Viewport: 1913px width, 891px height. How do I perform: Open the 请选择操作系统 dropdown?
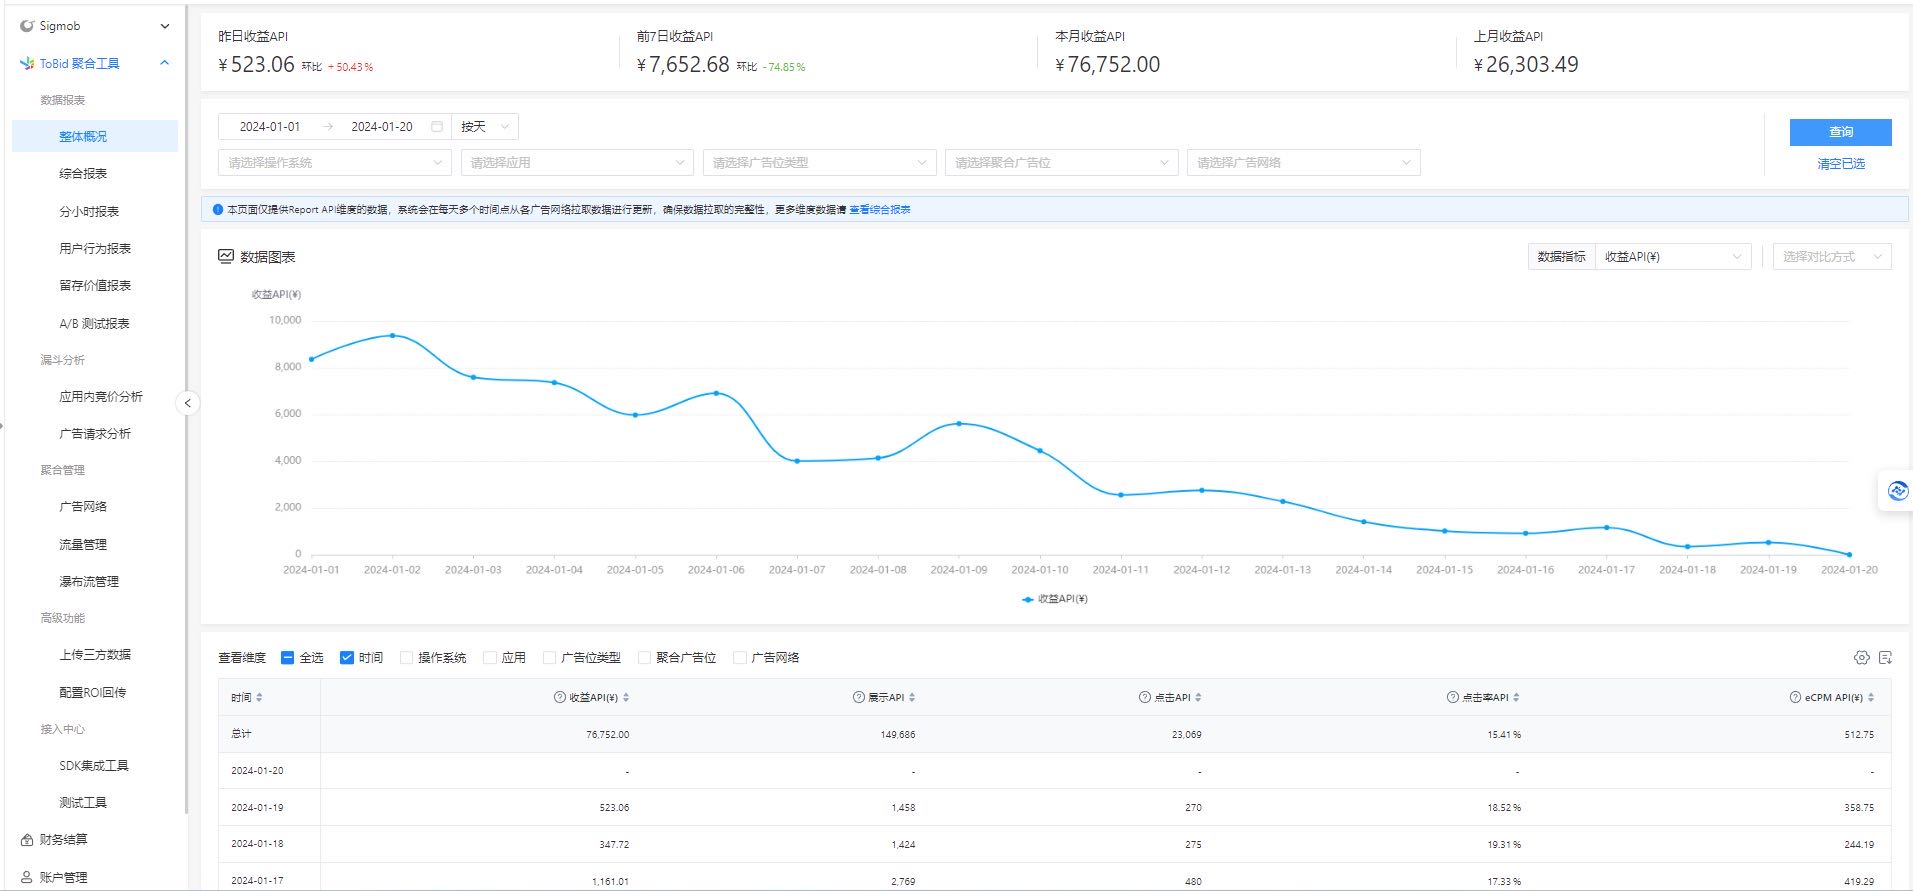pyautogui.click(x=334, y=163)
